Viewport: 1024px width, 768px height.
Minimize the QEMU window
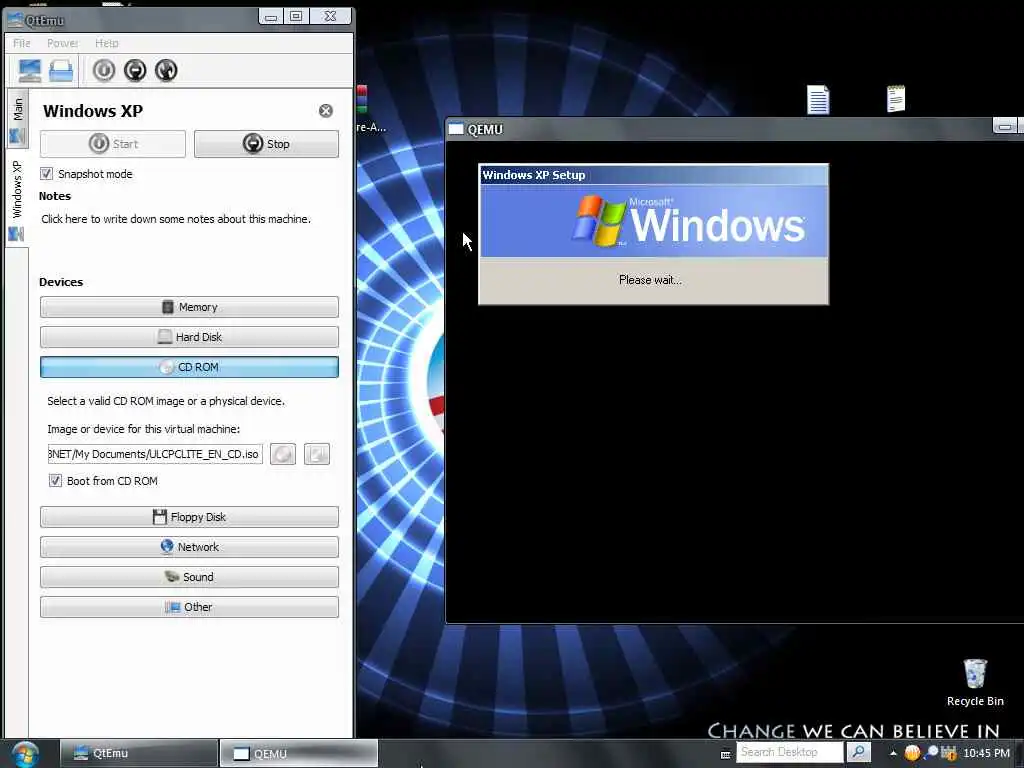click(x=1004, y=126)
